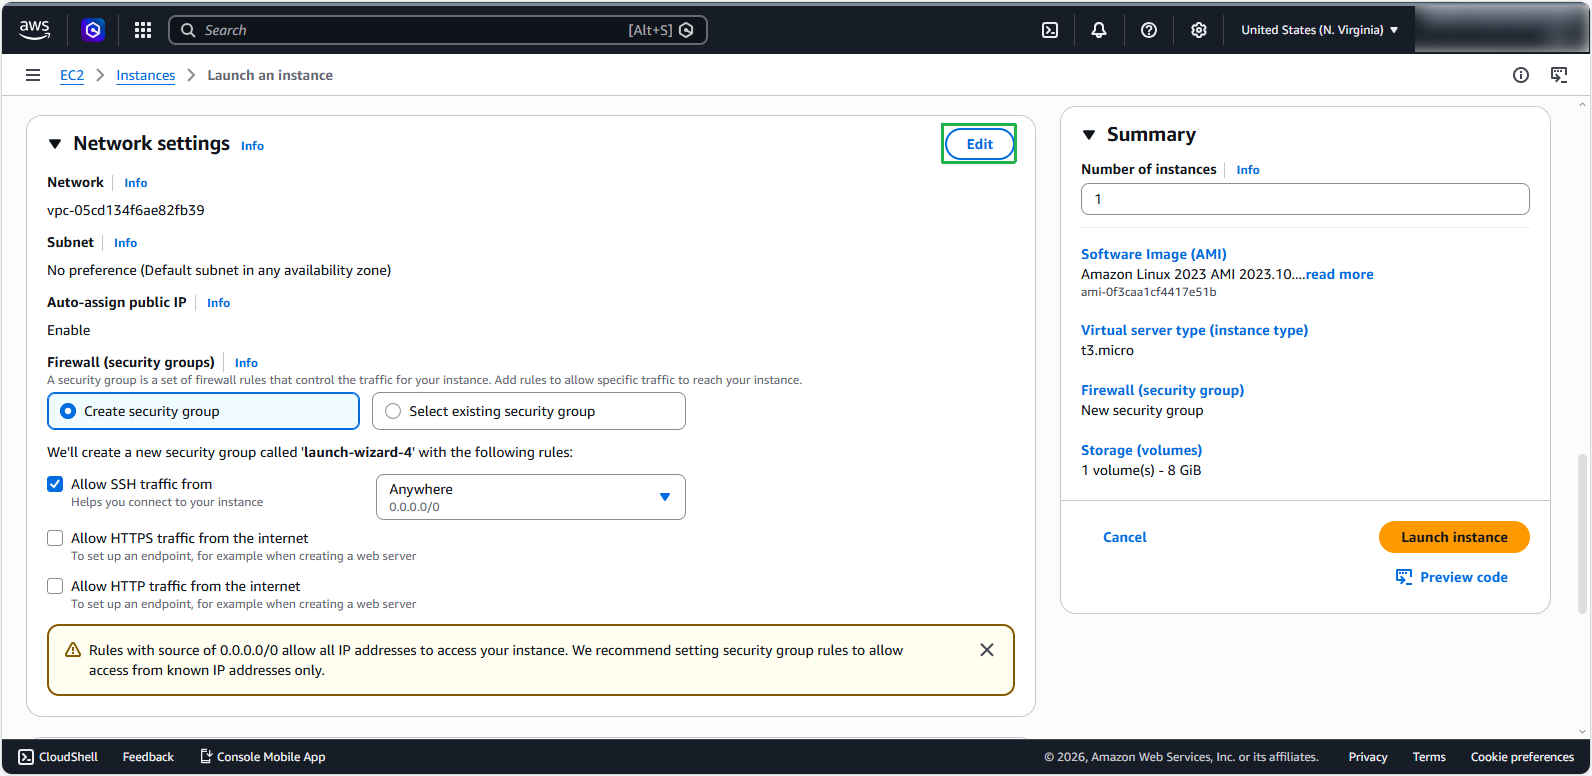
Task: Click the CloudShell icon in the footer
Action: (26, 757)
